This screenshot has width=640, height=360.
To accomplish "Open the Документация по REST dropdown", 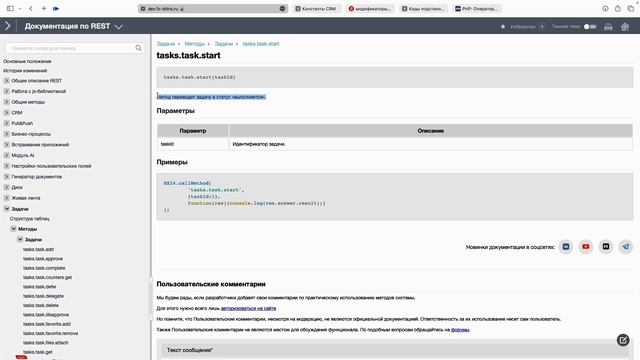I will coord(73,26).
